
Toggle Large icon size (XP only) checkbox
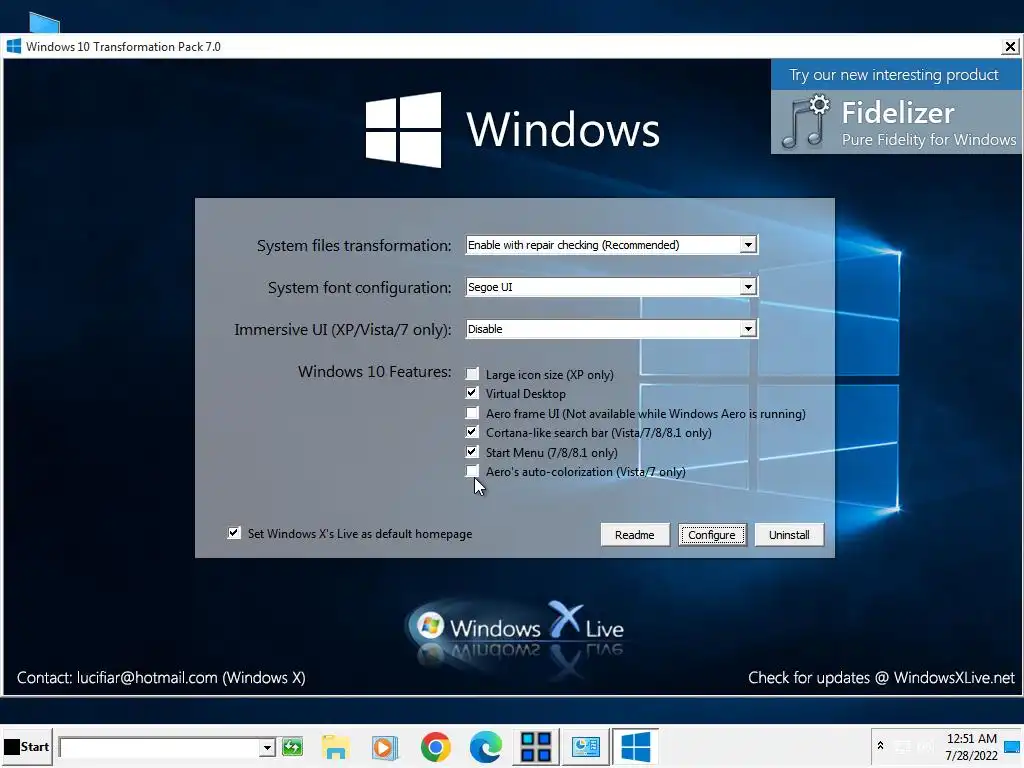coord(472,374)
